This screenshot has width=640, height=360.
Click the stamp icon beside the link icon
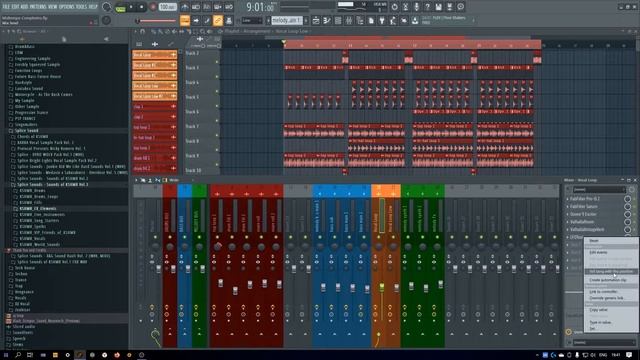point(229,20)
